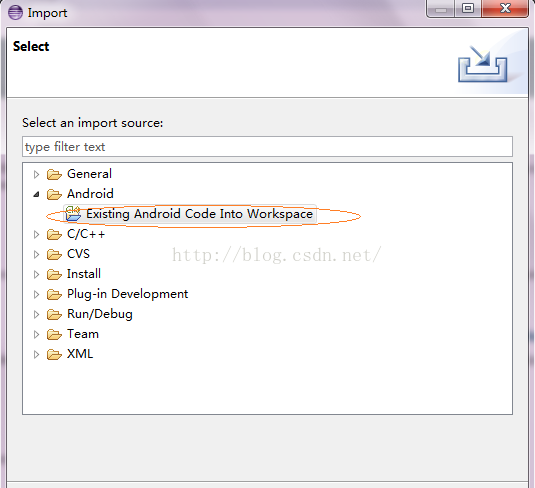Viewport: 535px width, 488px height.
Task: Click the Plug-in Development folder icon
Action: pos(54,294)
